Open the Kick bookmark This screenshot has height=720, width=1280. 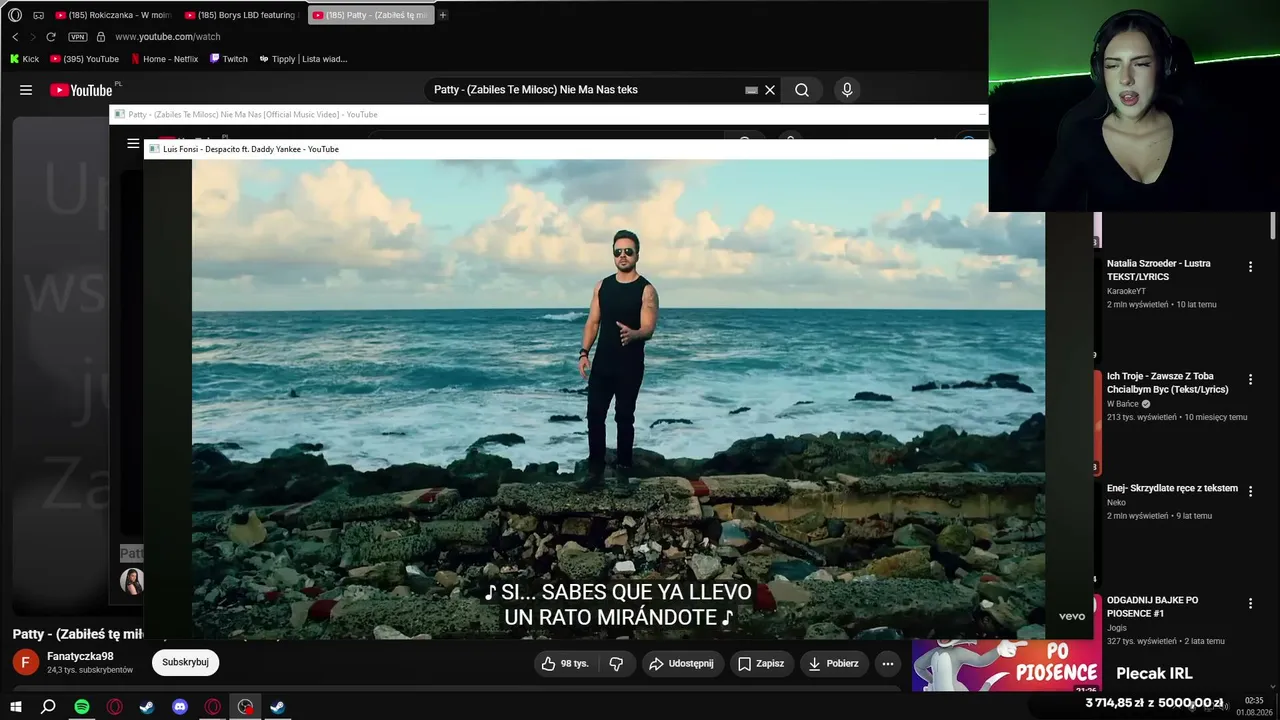(x=24, y=59)
